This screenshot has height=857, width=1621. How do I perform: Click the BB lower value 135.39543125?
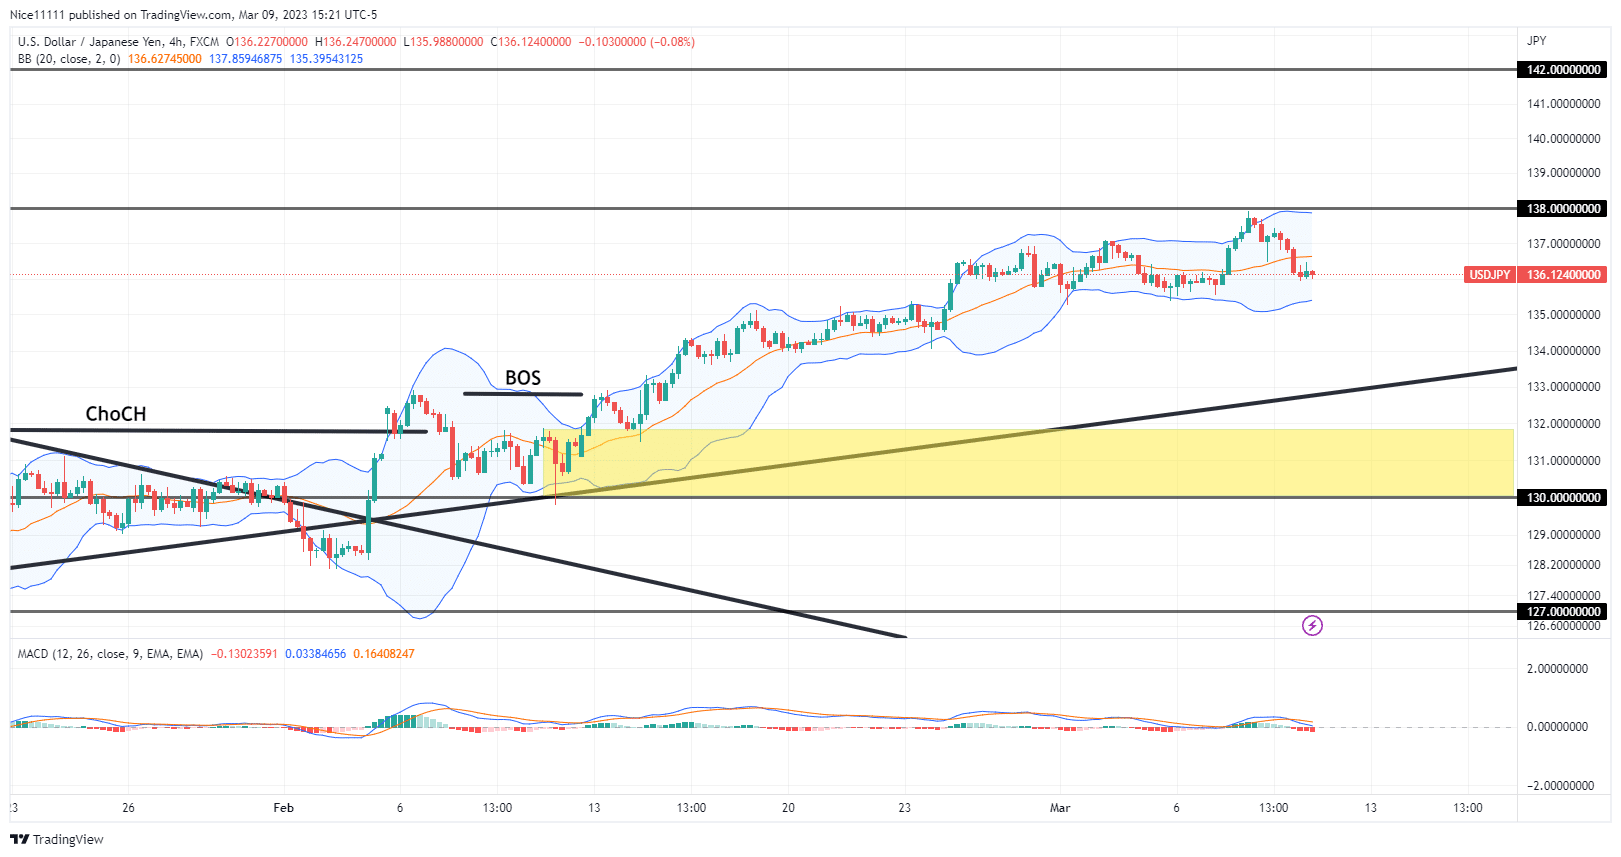(327, 59)
